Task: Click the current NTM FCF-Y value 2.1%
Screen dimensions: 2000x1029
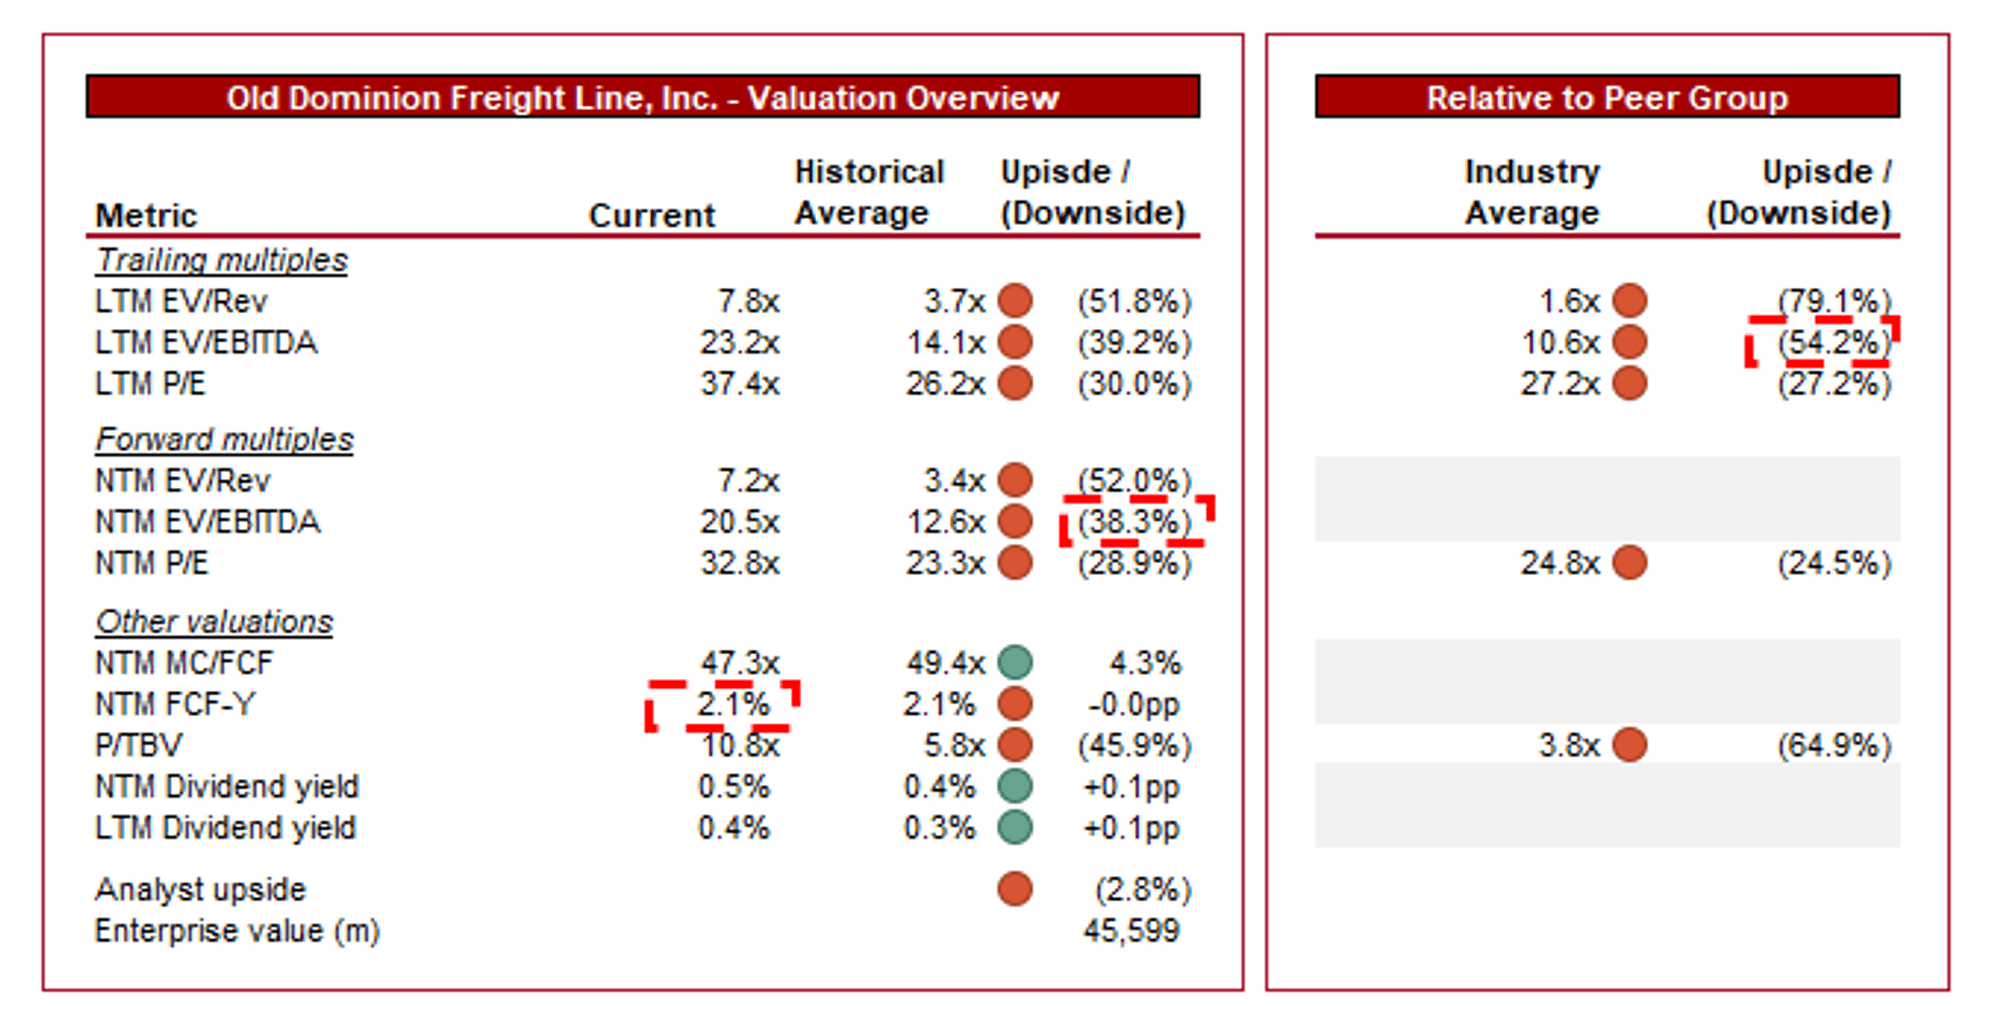Action: [733, 704]
